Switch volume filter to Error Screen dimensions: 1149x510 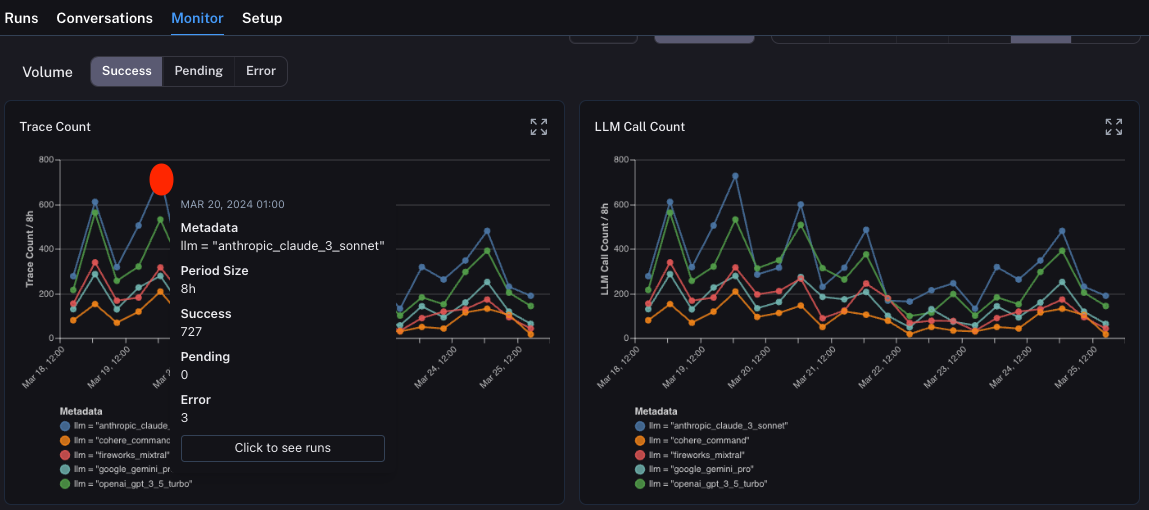tap(260, 71)
